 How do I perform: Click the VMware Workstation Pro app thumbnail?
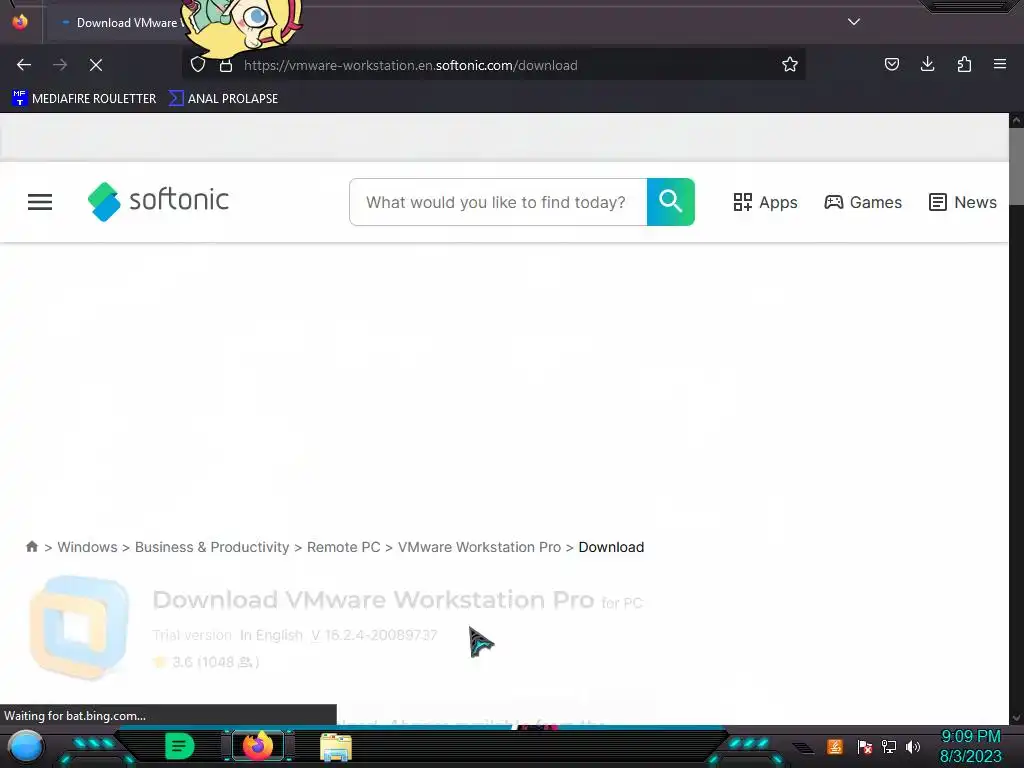coord(79,627)
